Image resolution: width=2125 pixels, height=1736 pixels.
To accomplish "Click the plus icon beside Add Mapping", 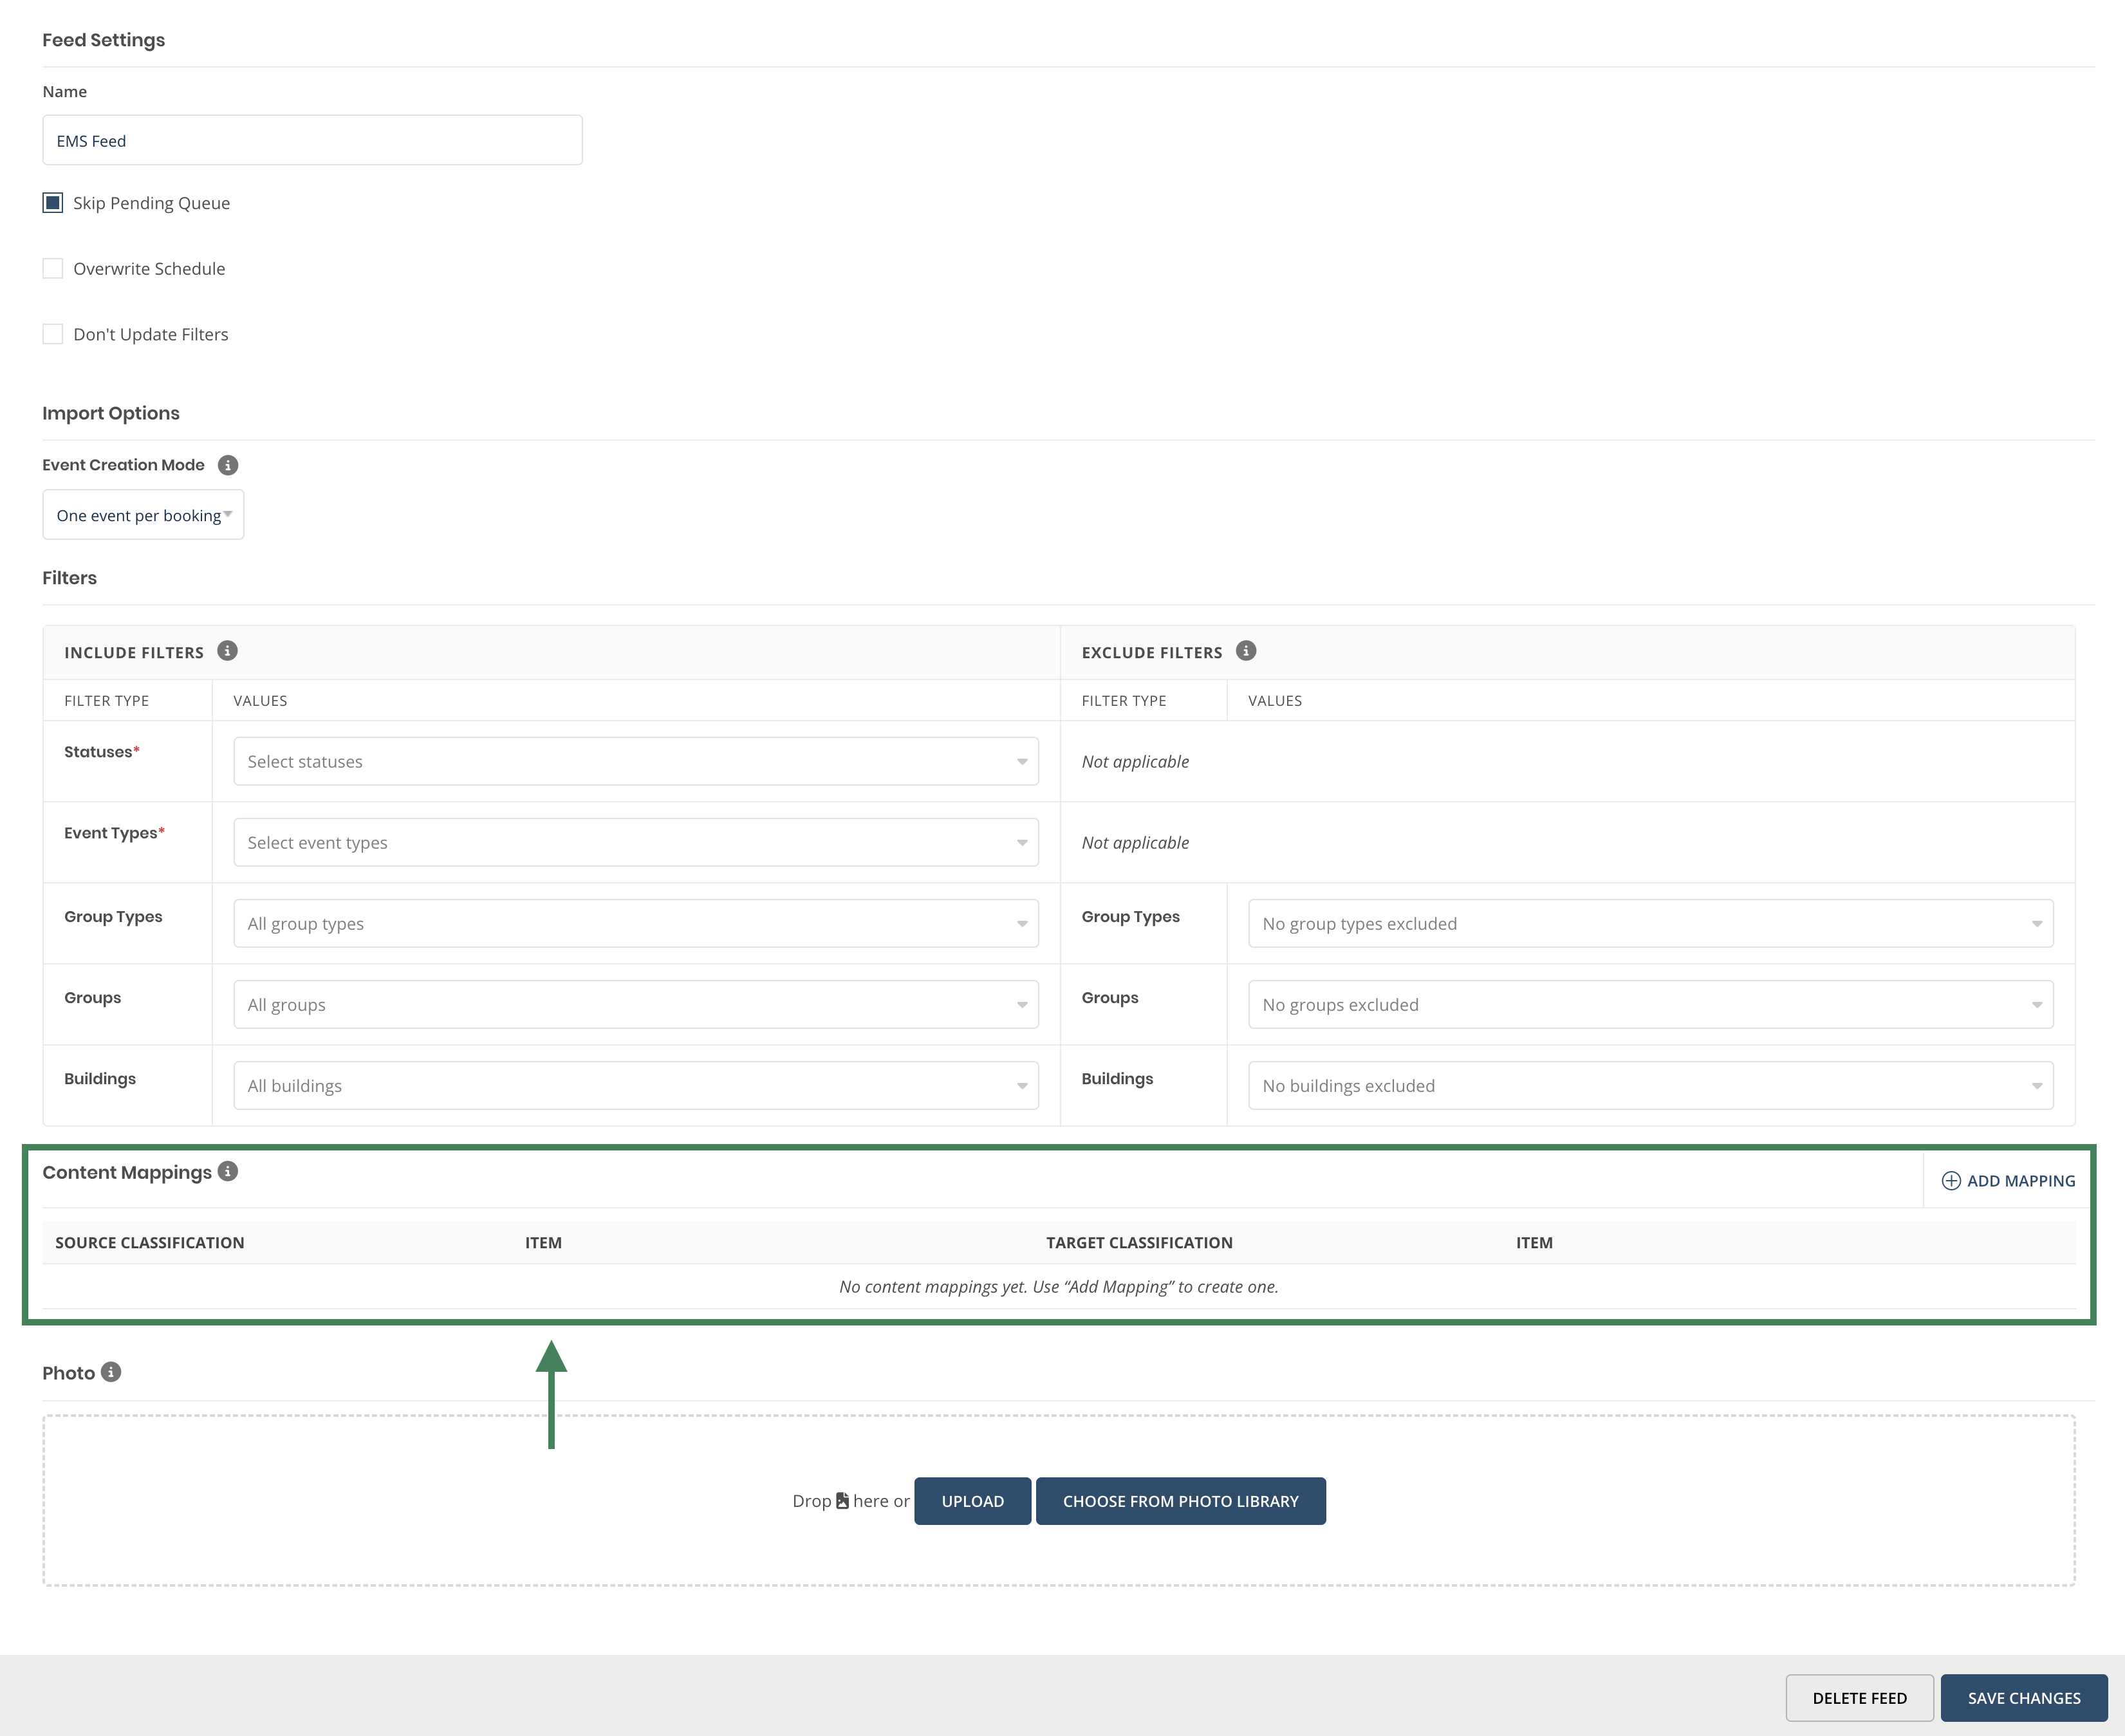I will (x=1951, y=1181).
